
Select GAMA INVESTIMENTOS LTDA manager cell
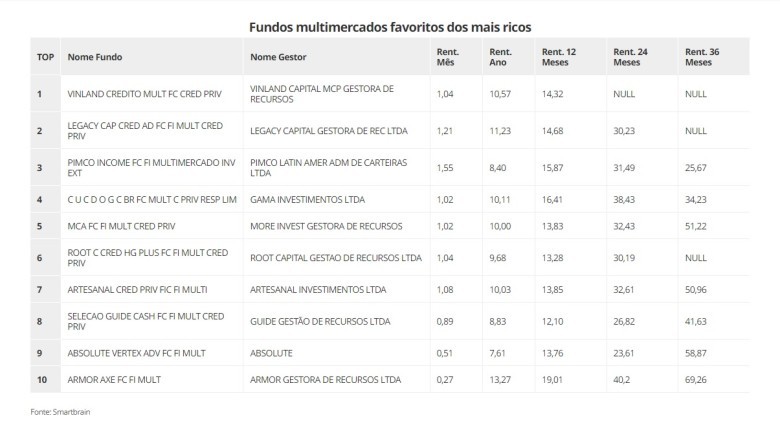click(x=307, y=200)
